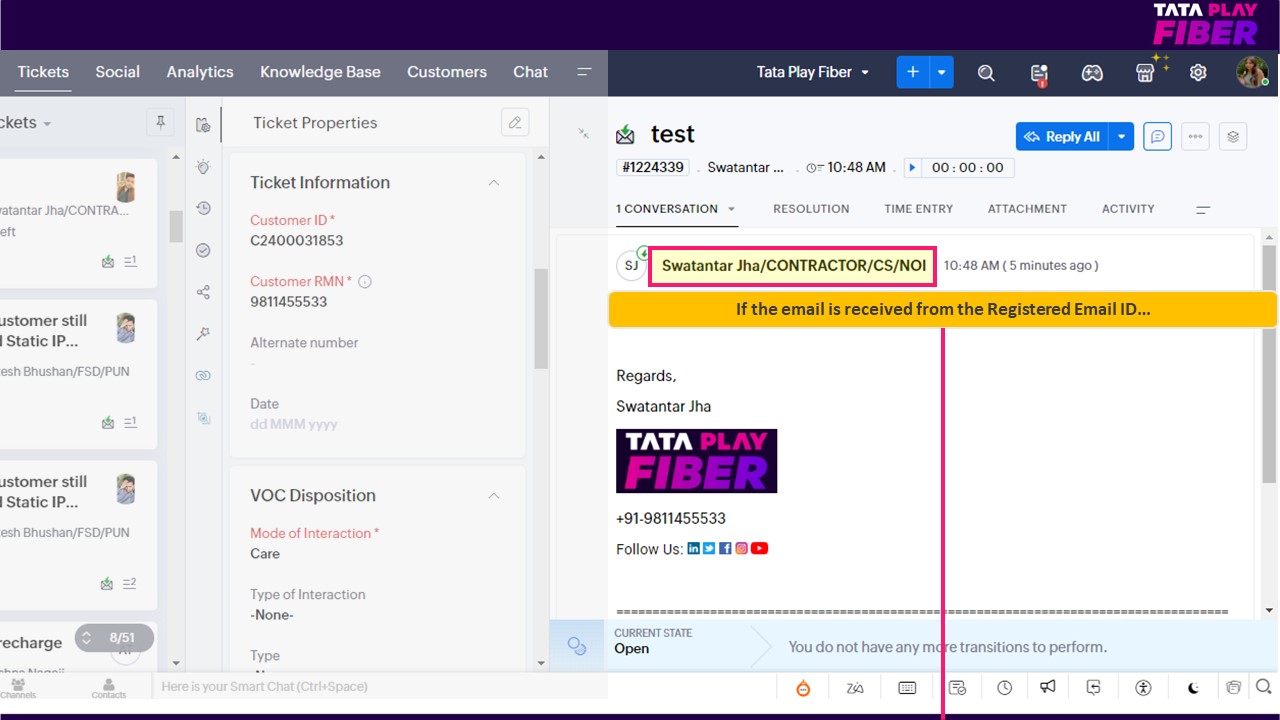The image size is (1280, 720).
Task: Open the accessibility options icon
Action: coord(1144,688)
